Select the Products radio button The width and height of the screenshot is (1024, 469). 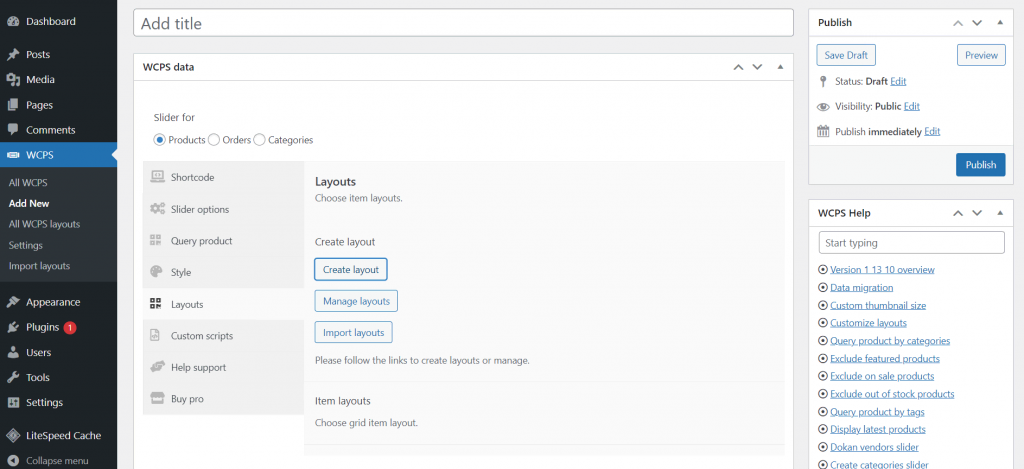160,140
